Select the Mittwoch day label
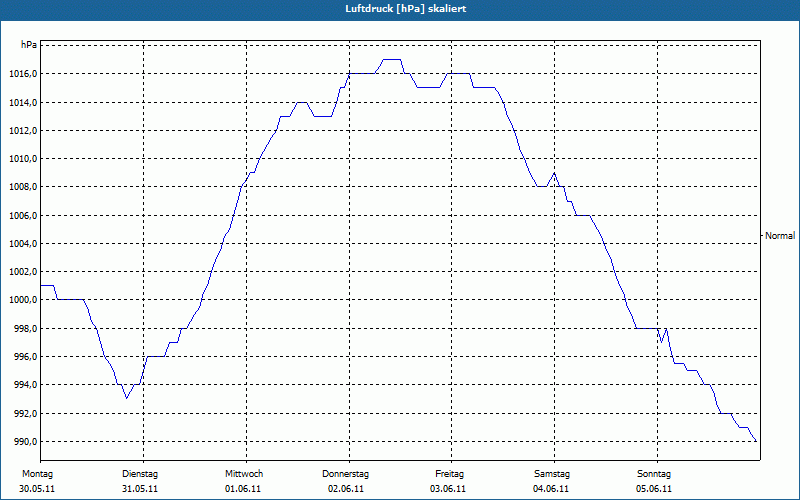The height and width of the screenshot is (500, 800). coord(244,474)
